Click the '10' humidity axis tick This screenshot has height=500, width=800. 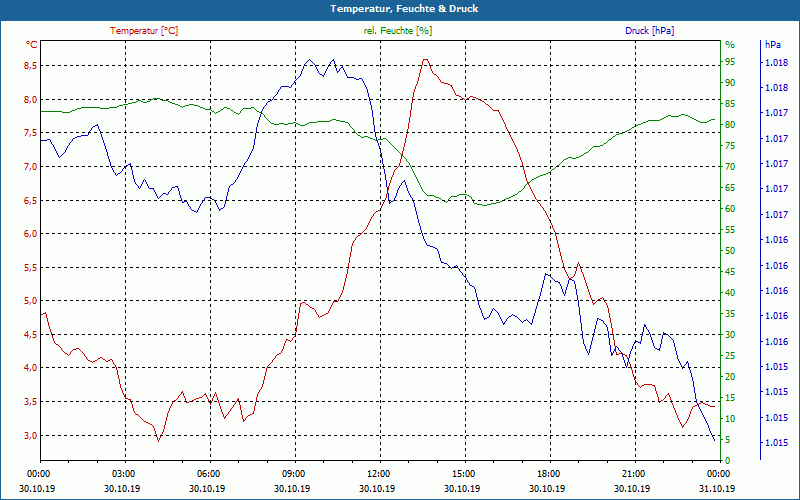tap(730, 418)
